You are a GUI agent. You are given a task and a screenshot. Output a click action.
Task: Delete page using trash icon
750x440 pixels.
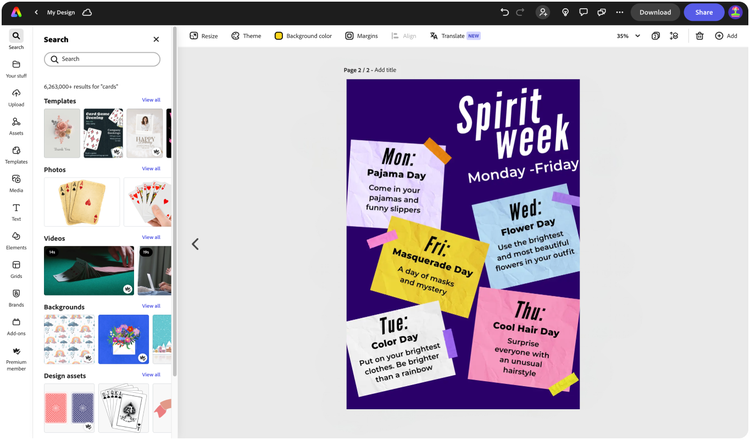pos(699,36)
